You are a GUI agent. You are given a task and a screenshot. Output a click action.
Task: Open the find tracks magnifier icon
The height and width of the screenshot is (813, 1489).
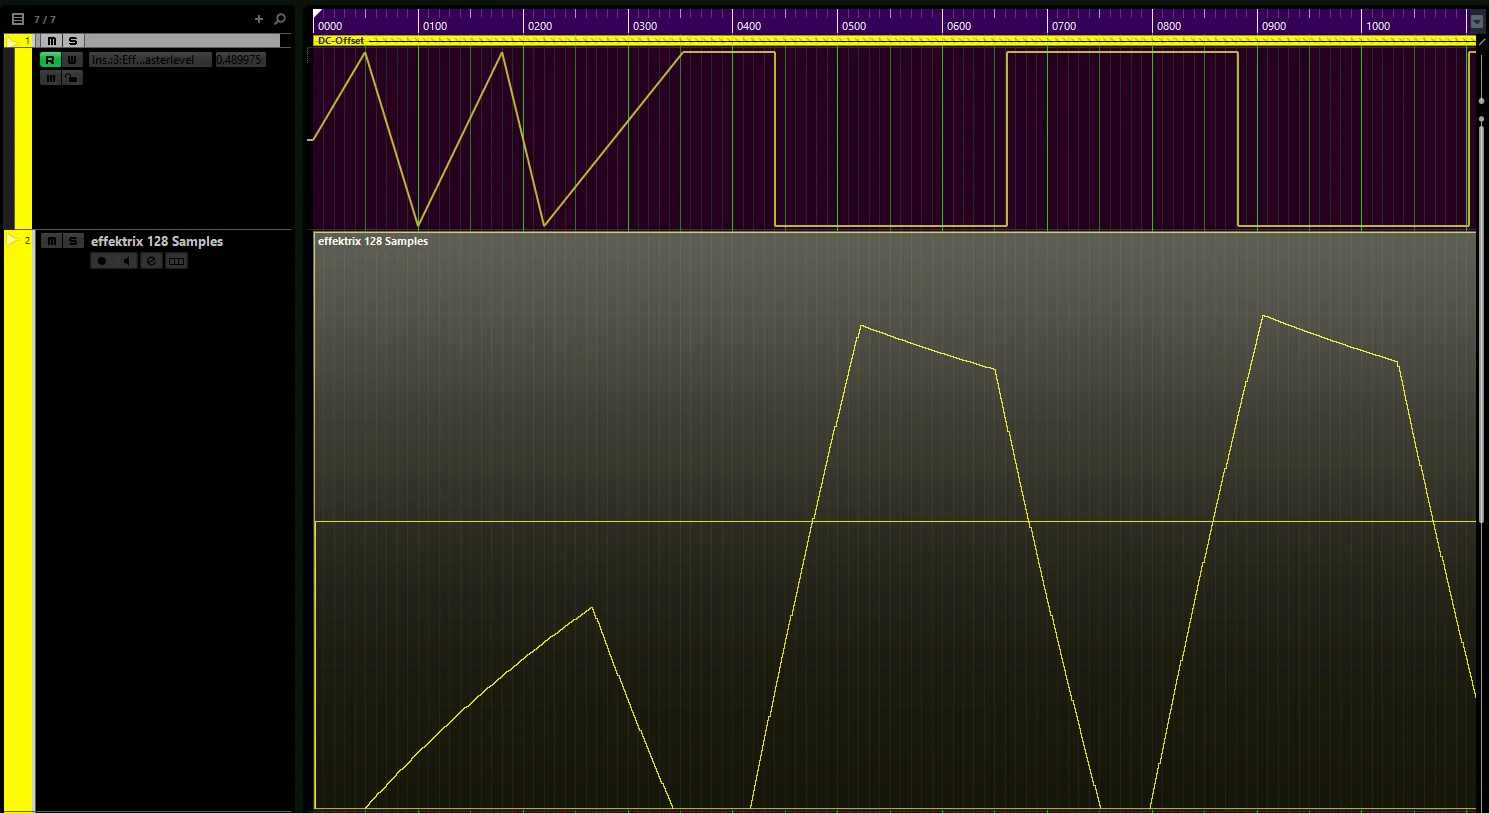(x=280, y=19)
